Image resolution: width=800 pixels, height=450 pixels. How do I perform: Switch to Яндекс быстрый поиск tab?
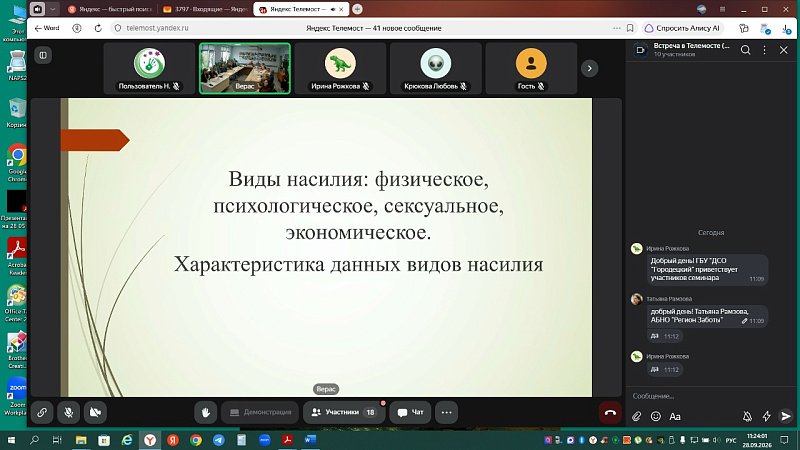[x=110, y=9]
